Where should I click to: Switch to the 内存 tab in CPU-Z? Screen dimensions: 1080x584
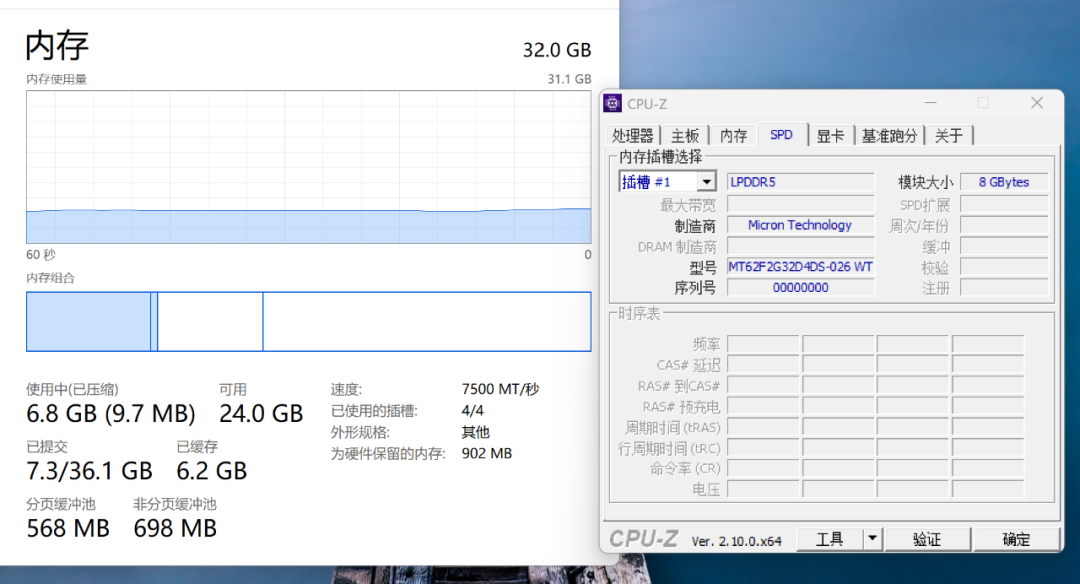click(x=733, y=136)
